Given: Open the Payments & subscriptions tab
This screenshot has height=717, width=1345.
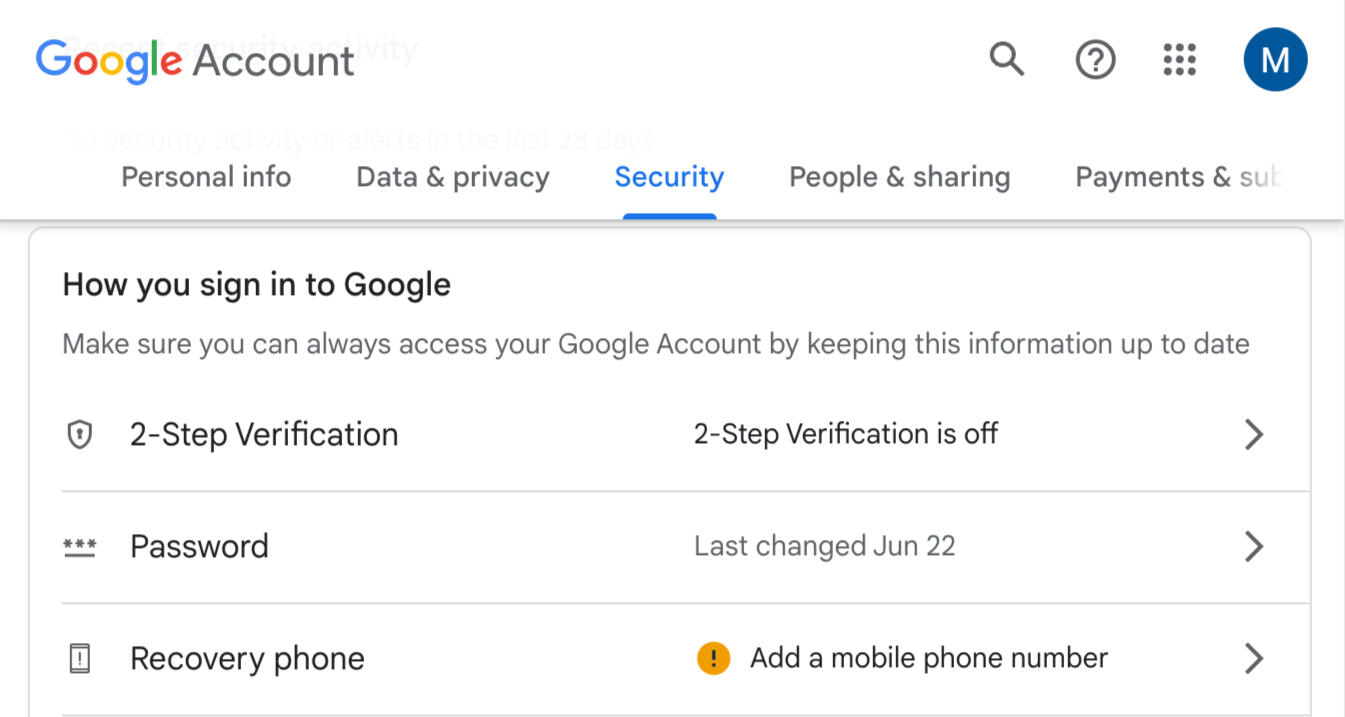Looking at the screenshot, I should point(1177,177).
